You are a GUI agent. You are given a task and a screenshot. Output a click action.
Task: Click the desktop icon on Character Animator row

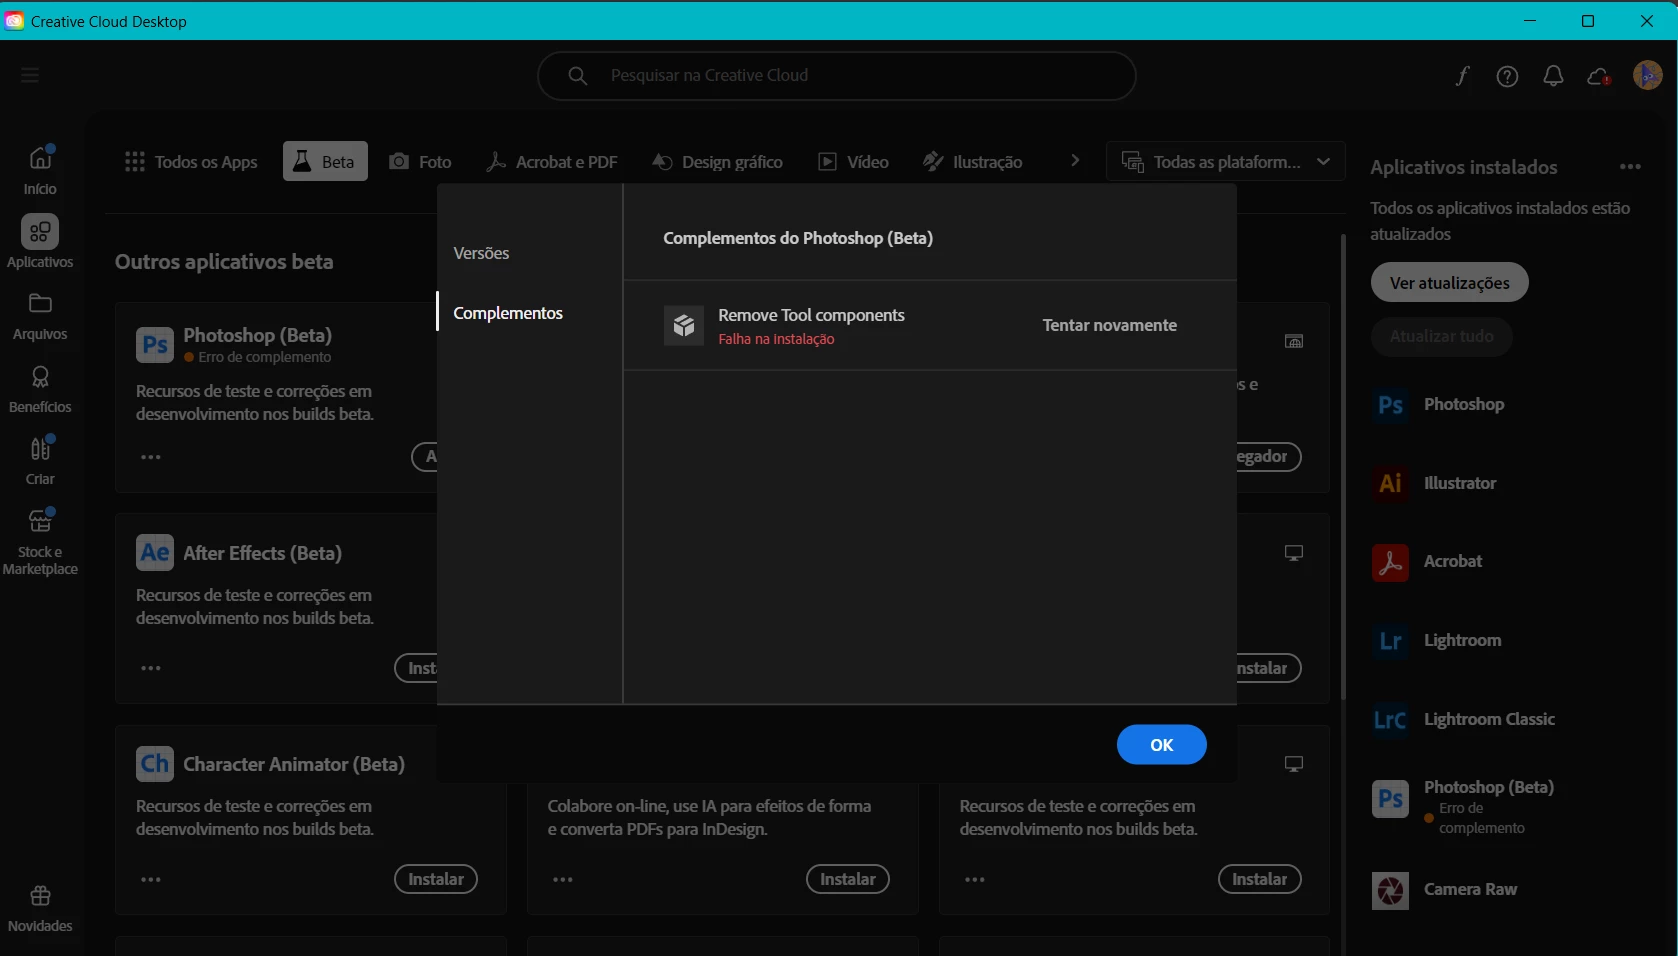click(x=1294, y=764)
